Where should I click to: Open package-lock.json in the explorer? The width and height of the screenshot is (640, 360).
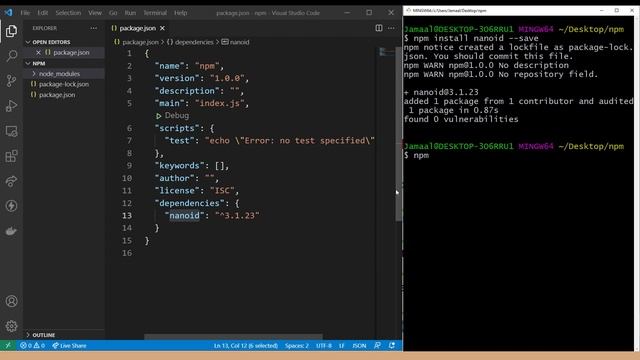tap(64, 84)
